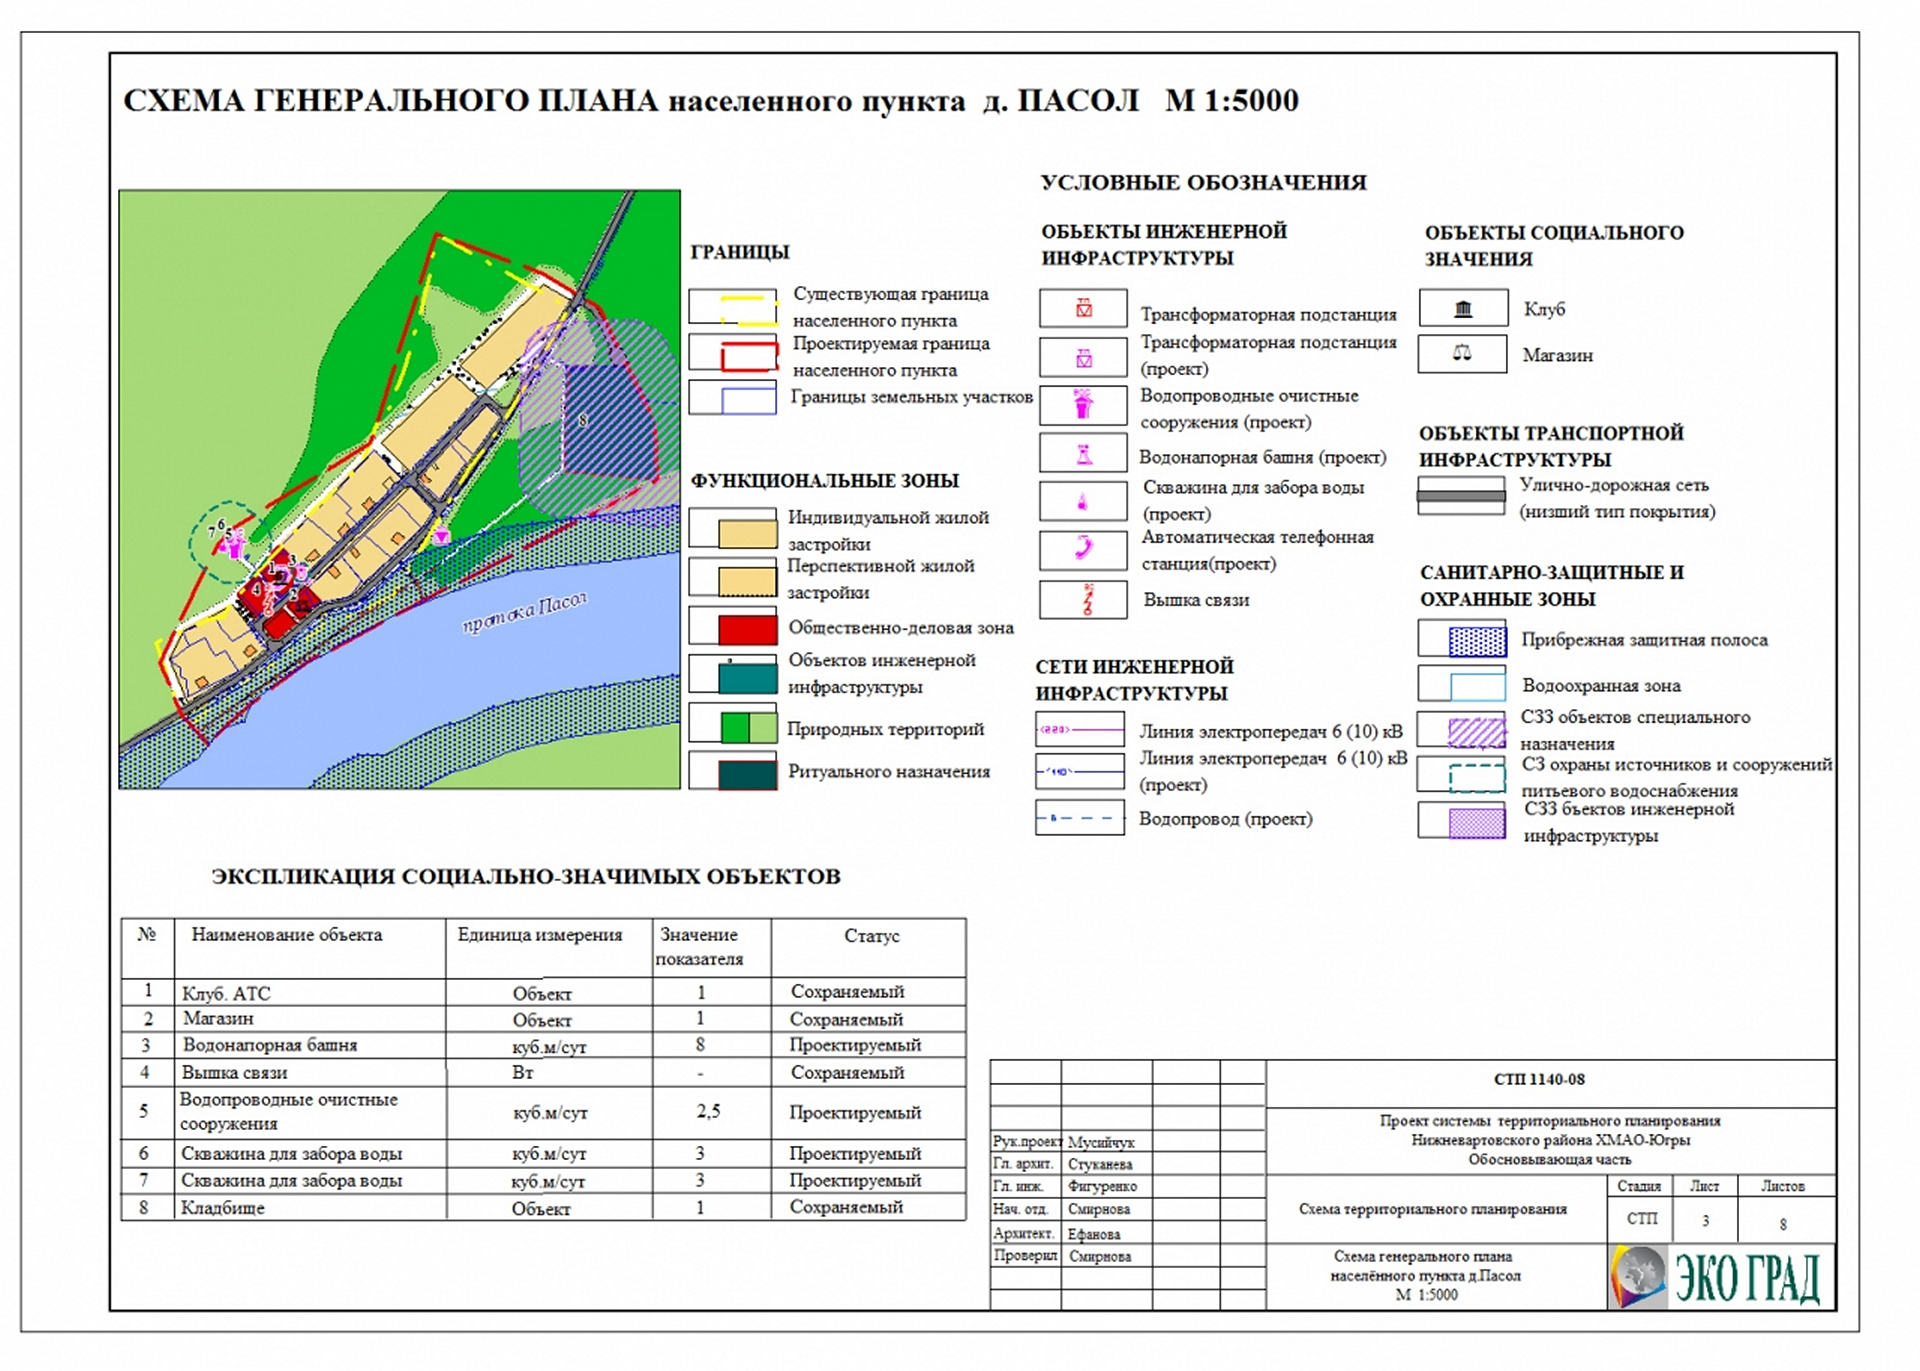Click the 'ГРАНИЦЫ' section heading
Image resolution: width=1920 pixels, height=1371 pixels.
(740, 252)
